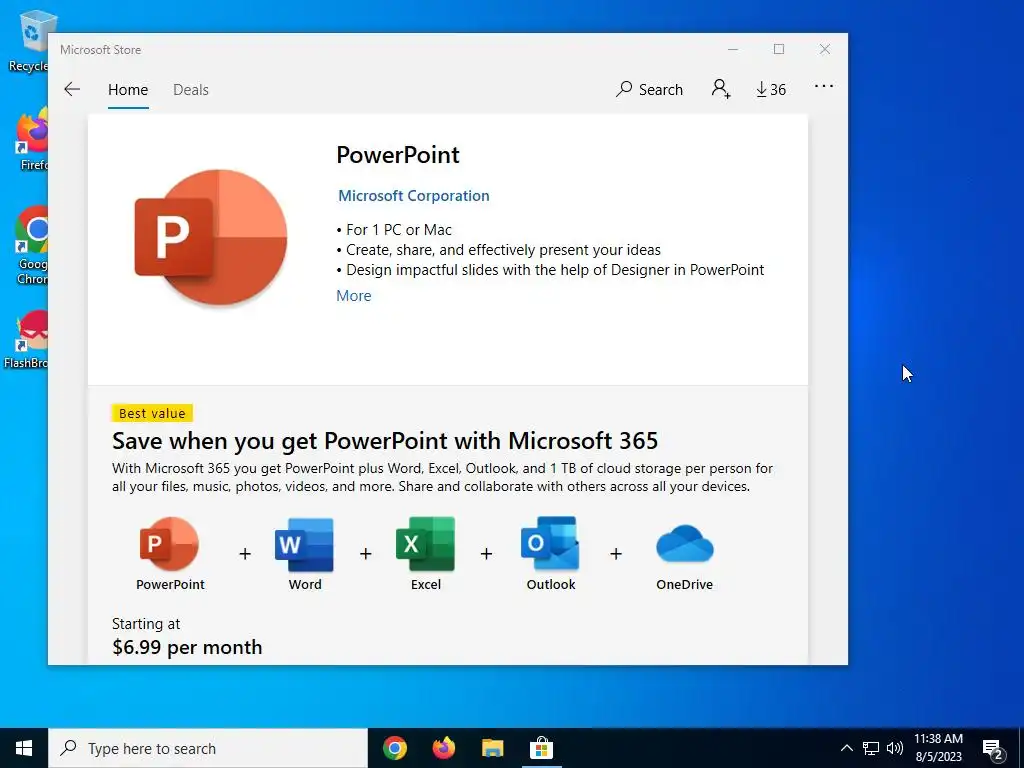Click the large PowerPoint app logo
Image resolution: width=1024 pixels, height=768 pixels.
(x=211, y=237)
